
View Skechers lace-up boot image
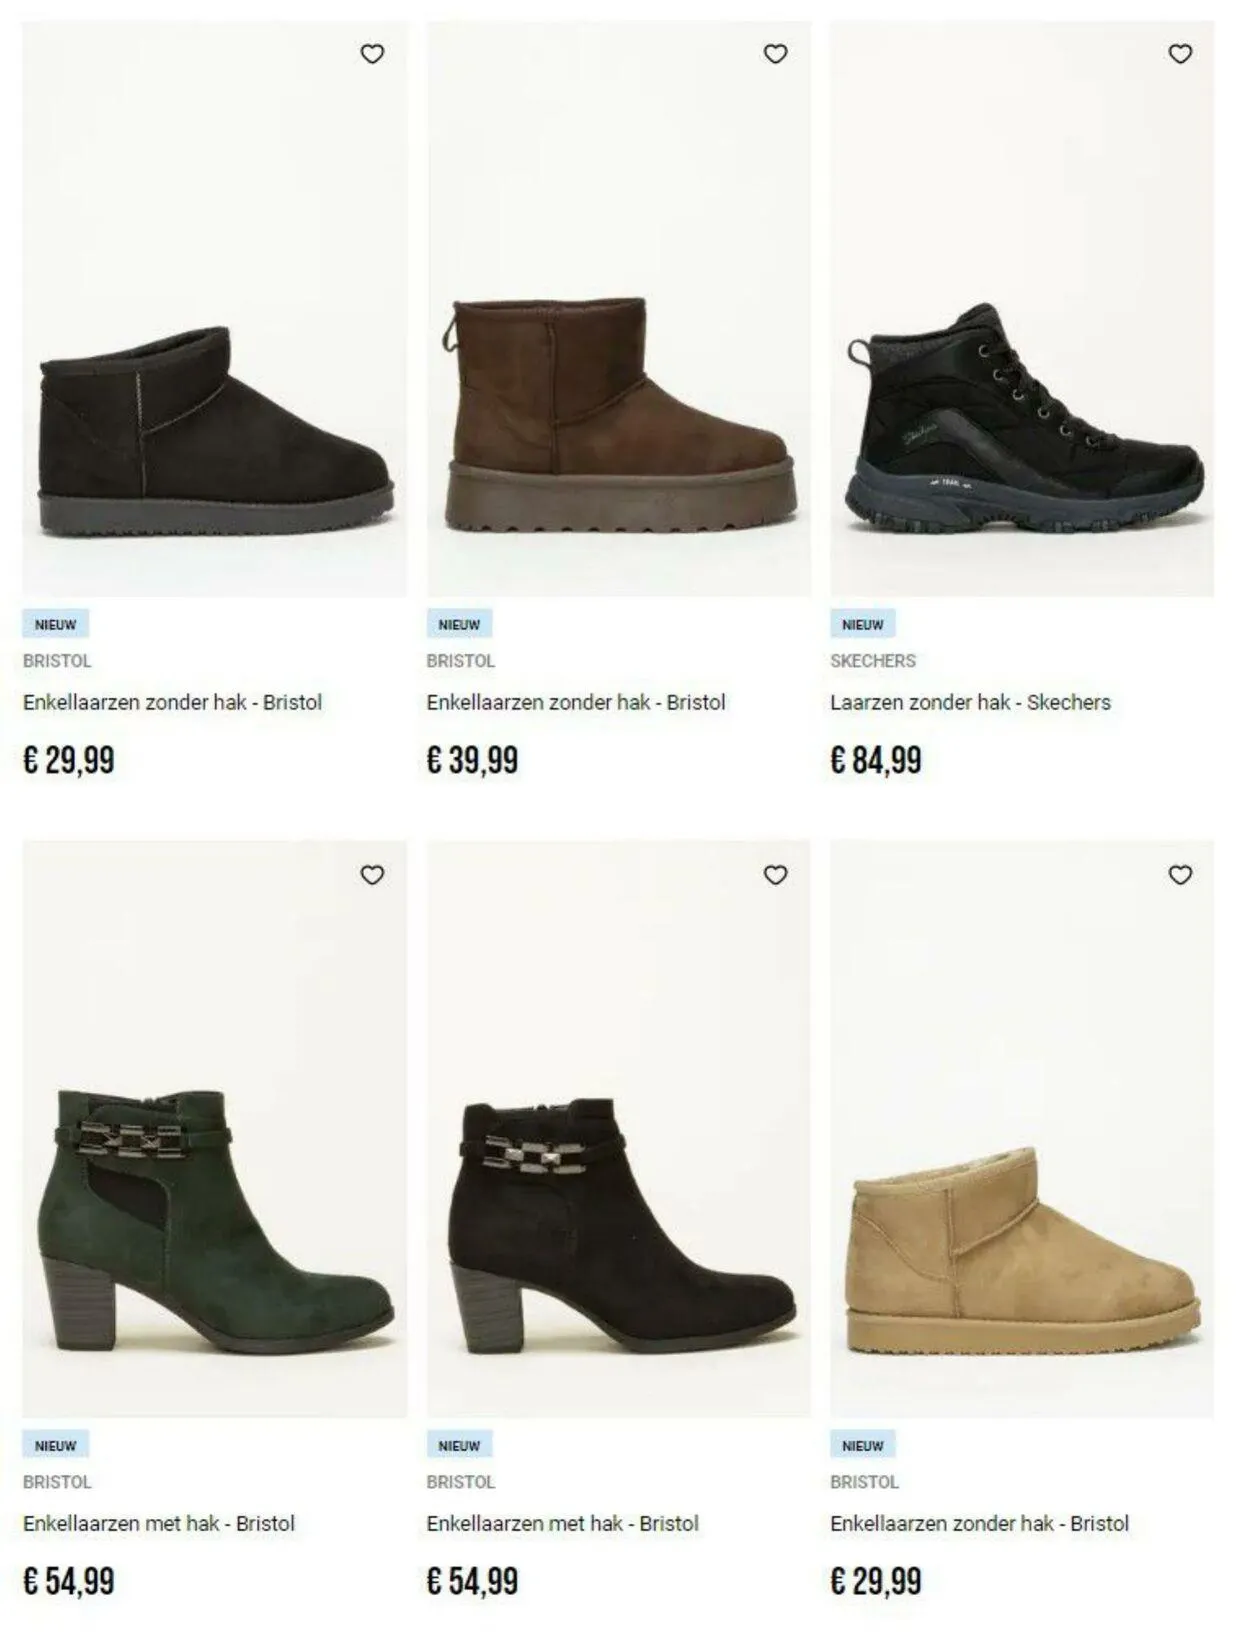tap(1022, 309)
